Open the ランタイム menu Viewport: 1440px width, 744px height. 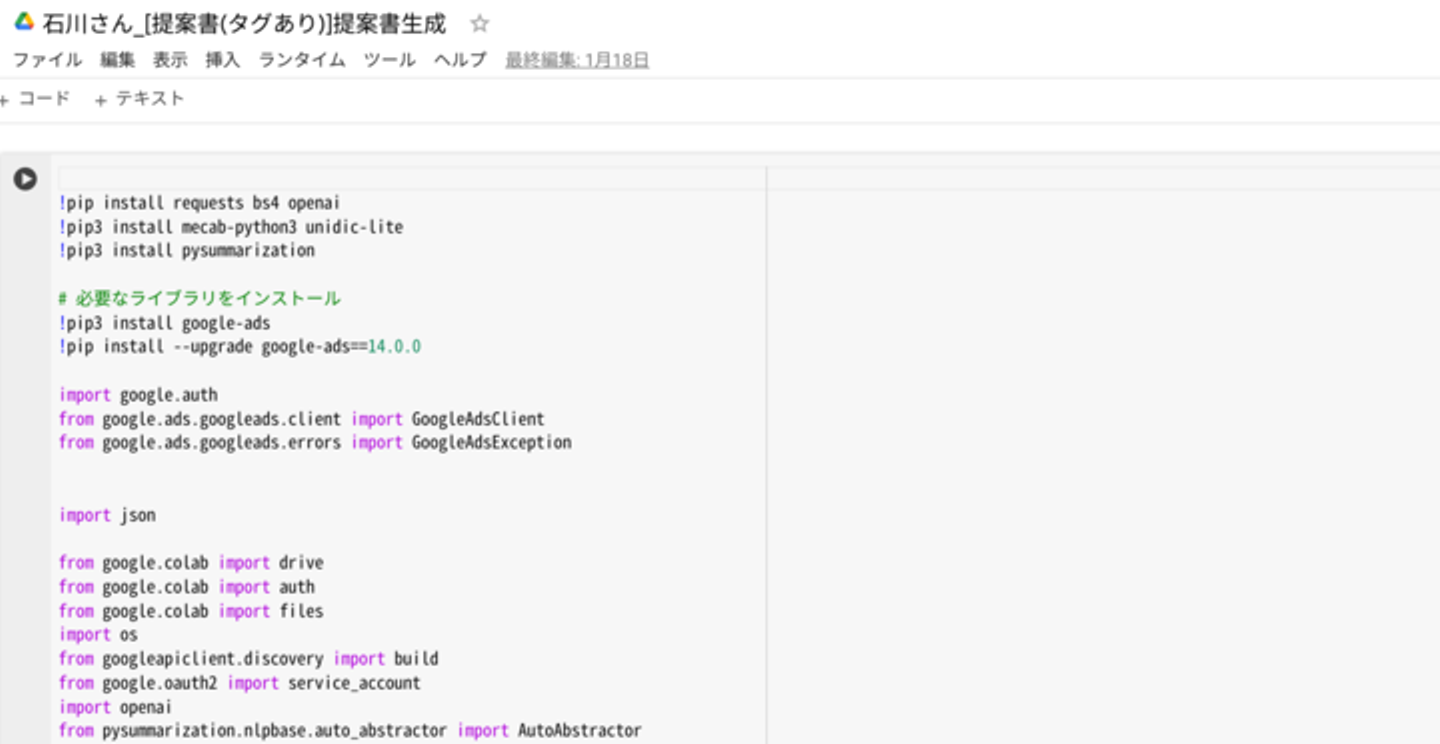tap(302, 60)
